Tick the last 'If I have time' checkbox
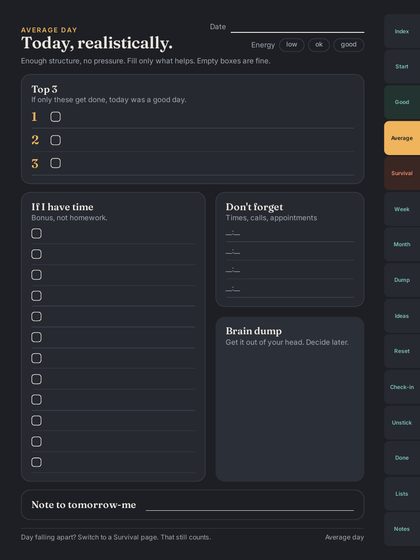Image resolution: width=420 pixels, height=560 pixels. (36, 462)
